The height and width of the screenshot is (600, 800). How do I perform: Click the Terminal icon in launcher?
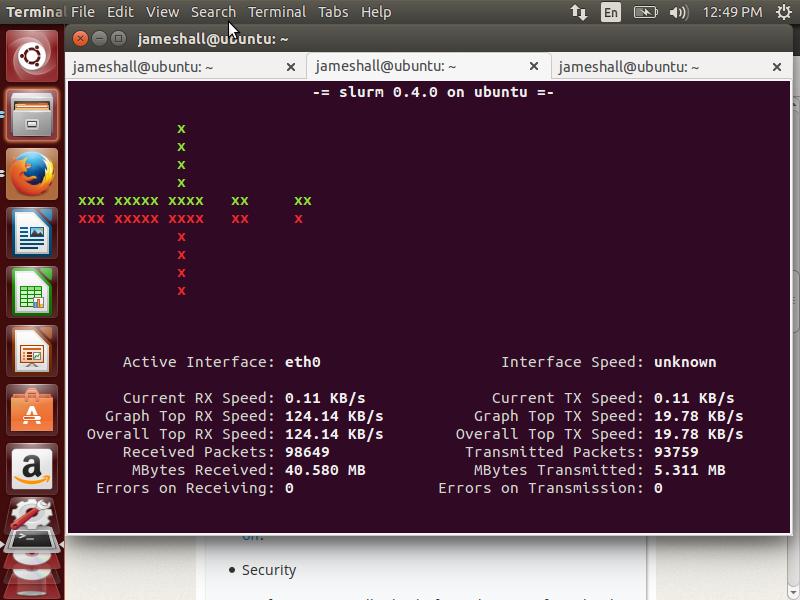pyautogui.click(x=32, y=541)
